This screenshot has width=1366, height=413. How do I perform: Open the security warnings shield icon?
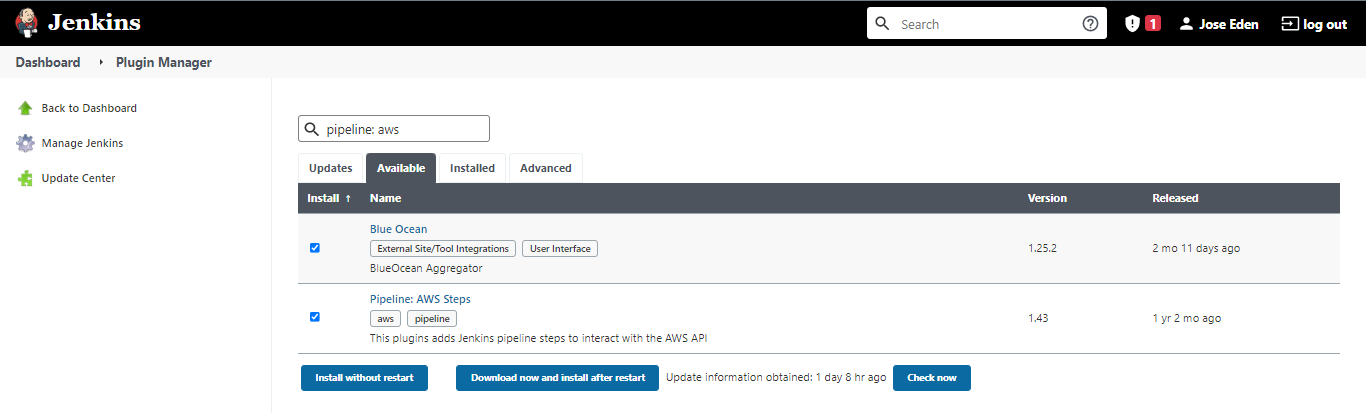tap(1132, 24)
